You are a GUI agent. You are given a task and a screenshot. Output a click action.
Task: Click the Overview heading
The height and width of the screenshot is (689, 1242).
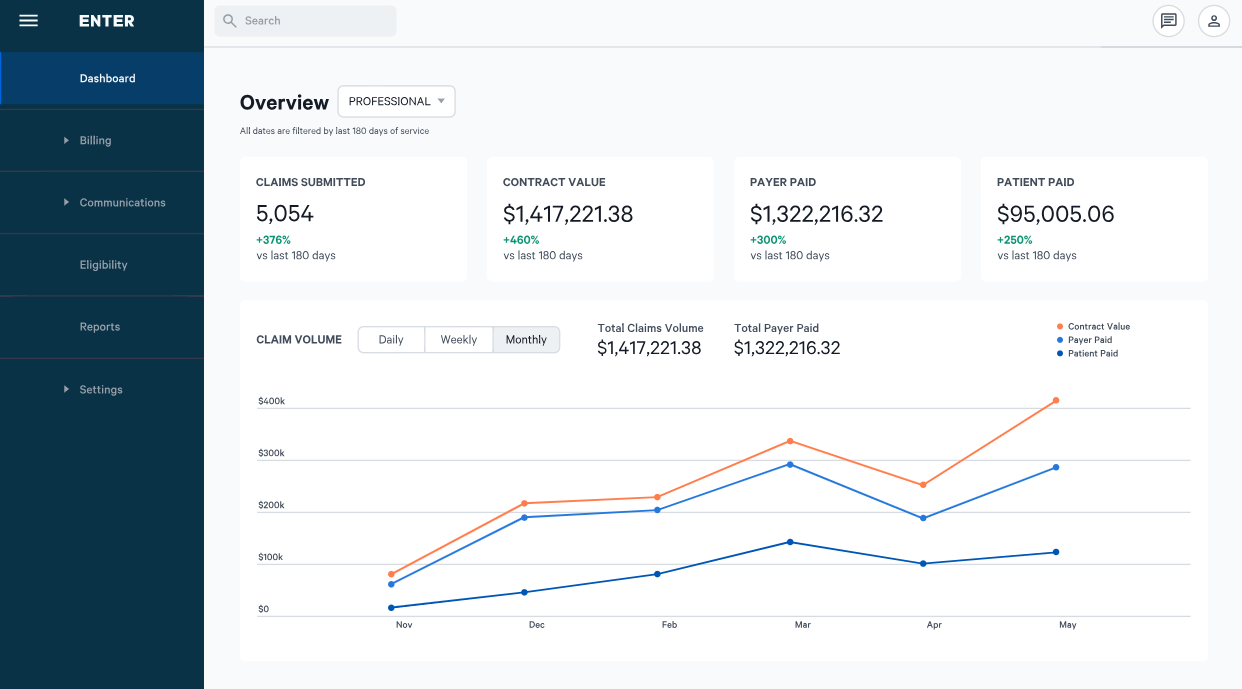pyautogui.click(x=284, y=102)
